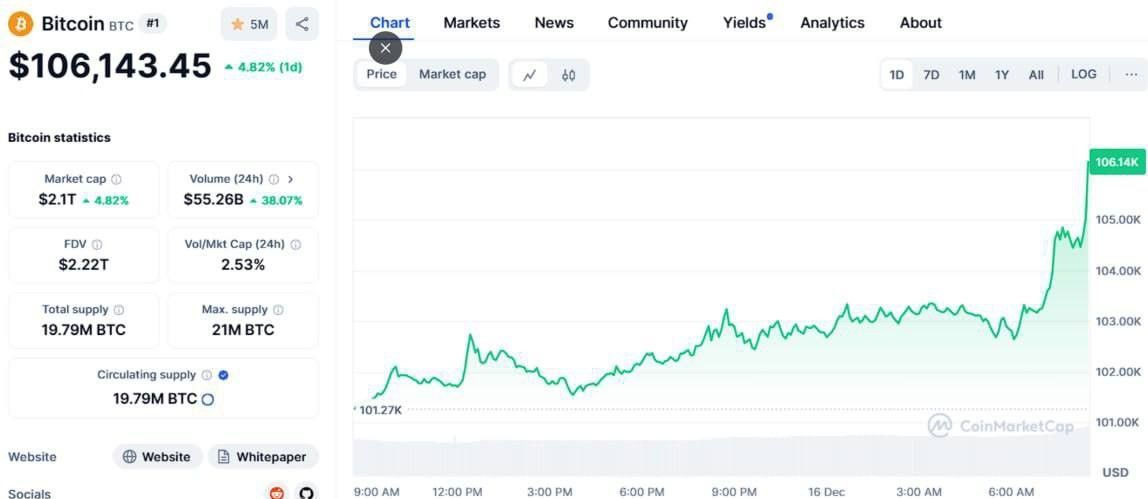The width and height of the screenshot is (1148, 499).
Task: Set chart range to 1Y
Action: tap(1002, 75)
